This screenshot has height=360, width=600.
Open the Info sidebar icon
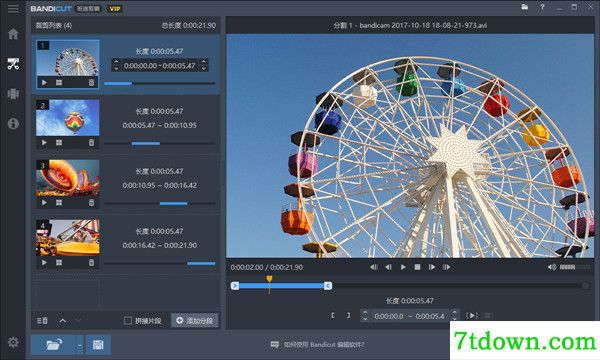point(13,124)
